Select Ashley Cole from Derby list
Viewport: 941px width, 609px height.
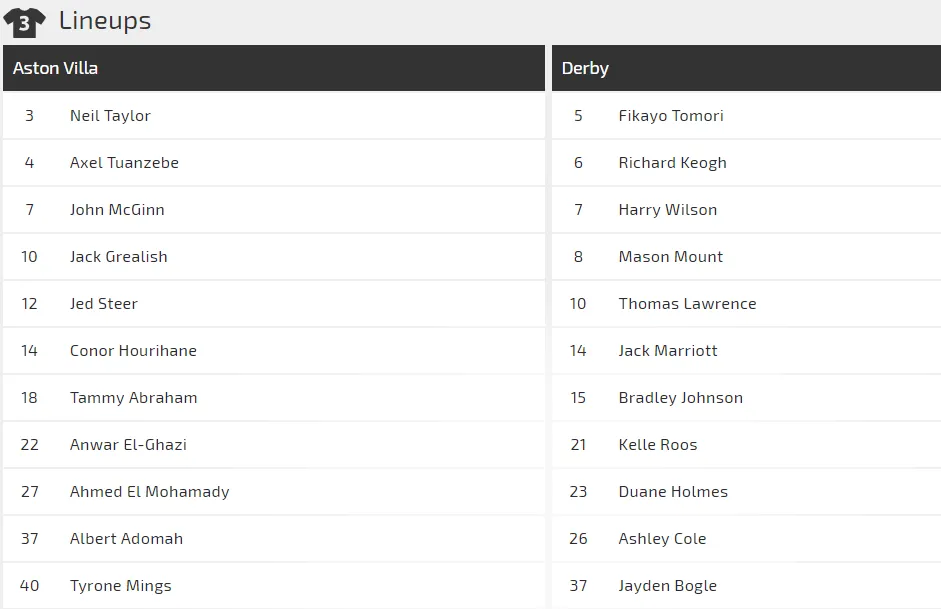coord(662,539)
